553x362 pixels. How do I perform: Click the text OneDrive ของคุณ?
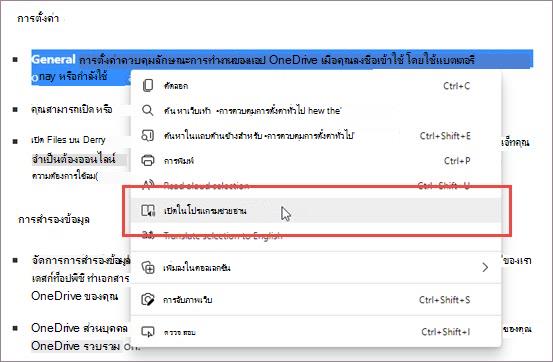point(74,296)
